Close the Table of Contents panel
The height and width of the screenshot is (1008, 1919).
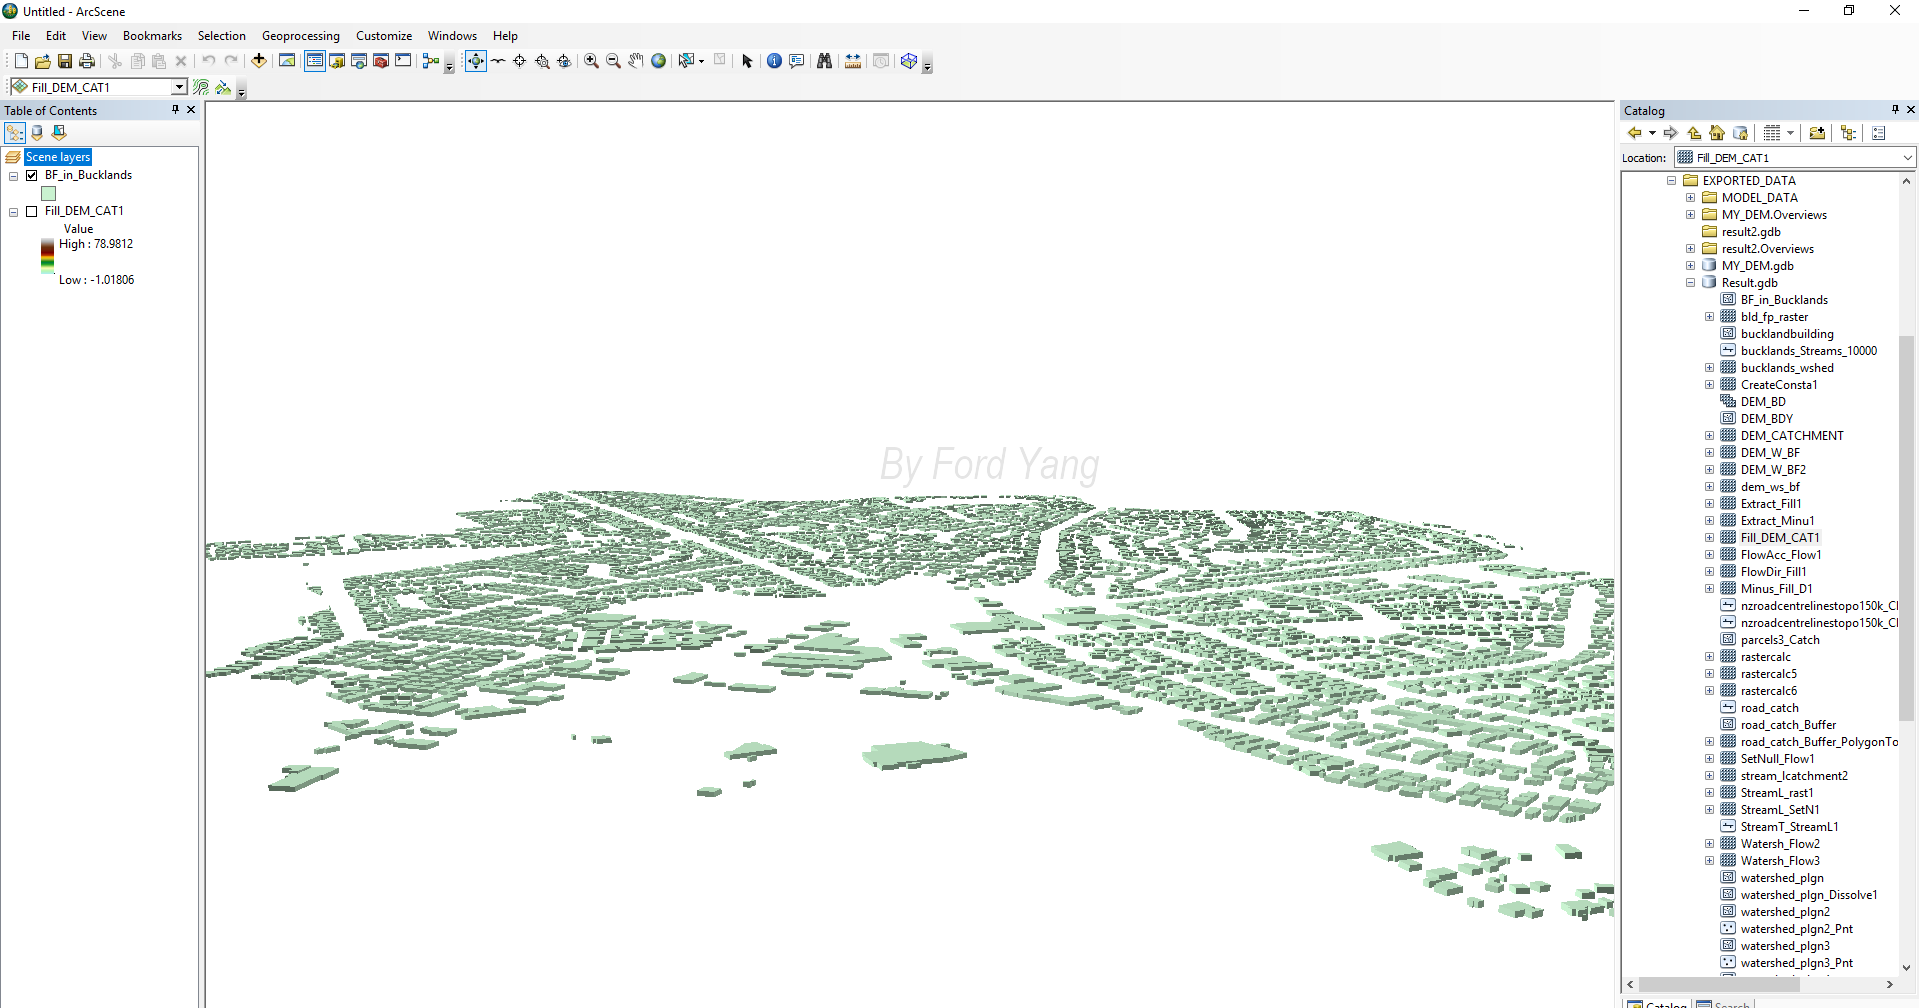point(191,110)
